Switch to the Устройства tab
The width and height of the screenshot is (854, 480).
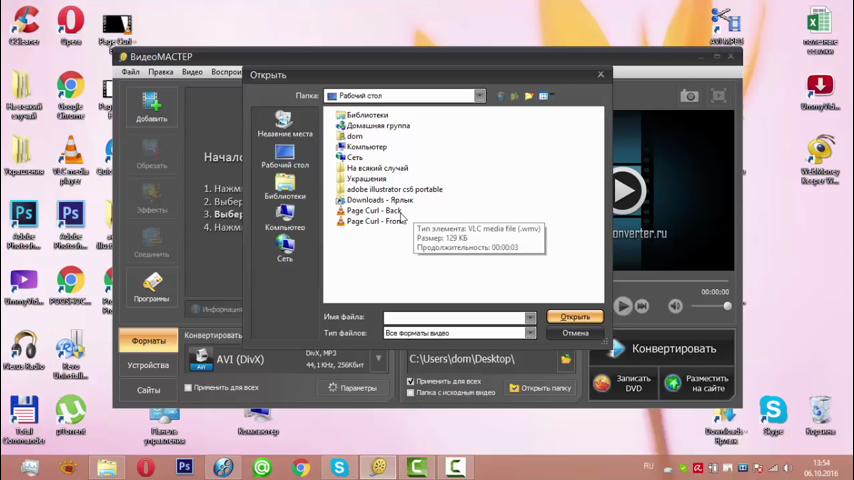[148, 365]
